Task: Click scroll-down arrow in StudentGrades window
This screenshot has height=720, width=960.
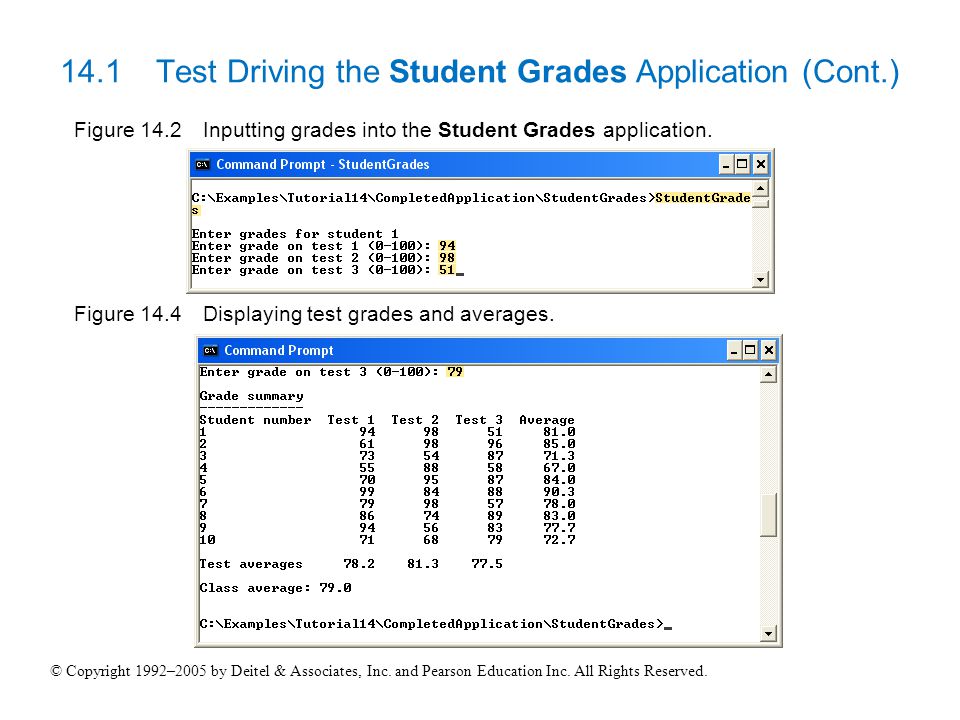Action: 760,280
